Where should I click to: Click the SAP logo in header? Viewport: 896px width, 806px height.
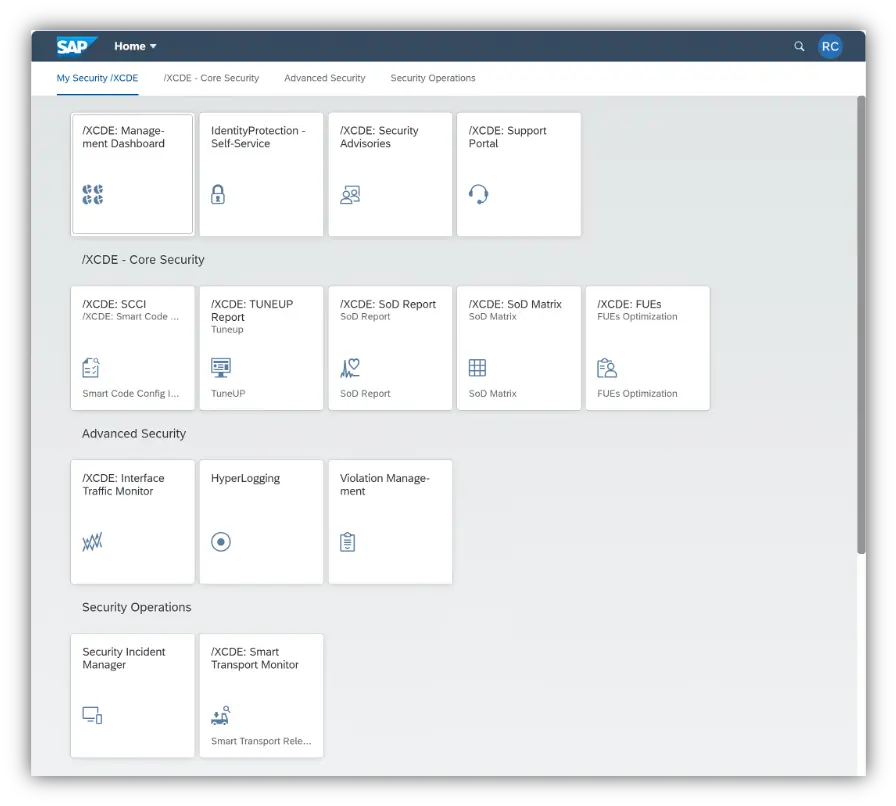(77, 46)
